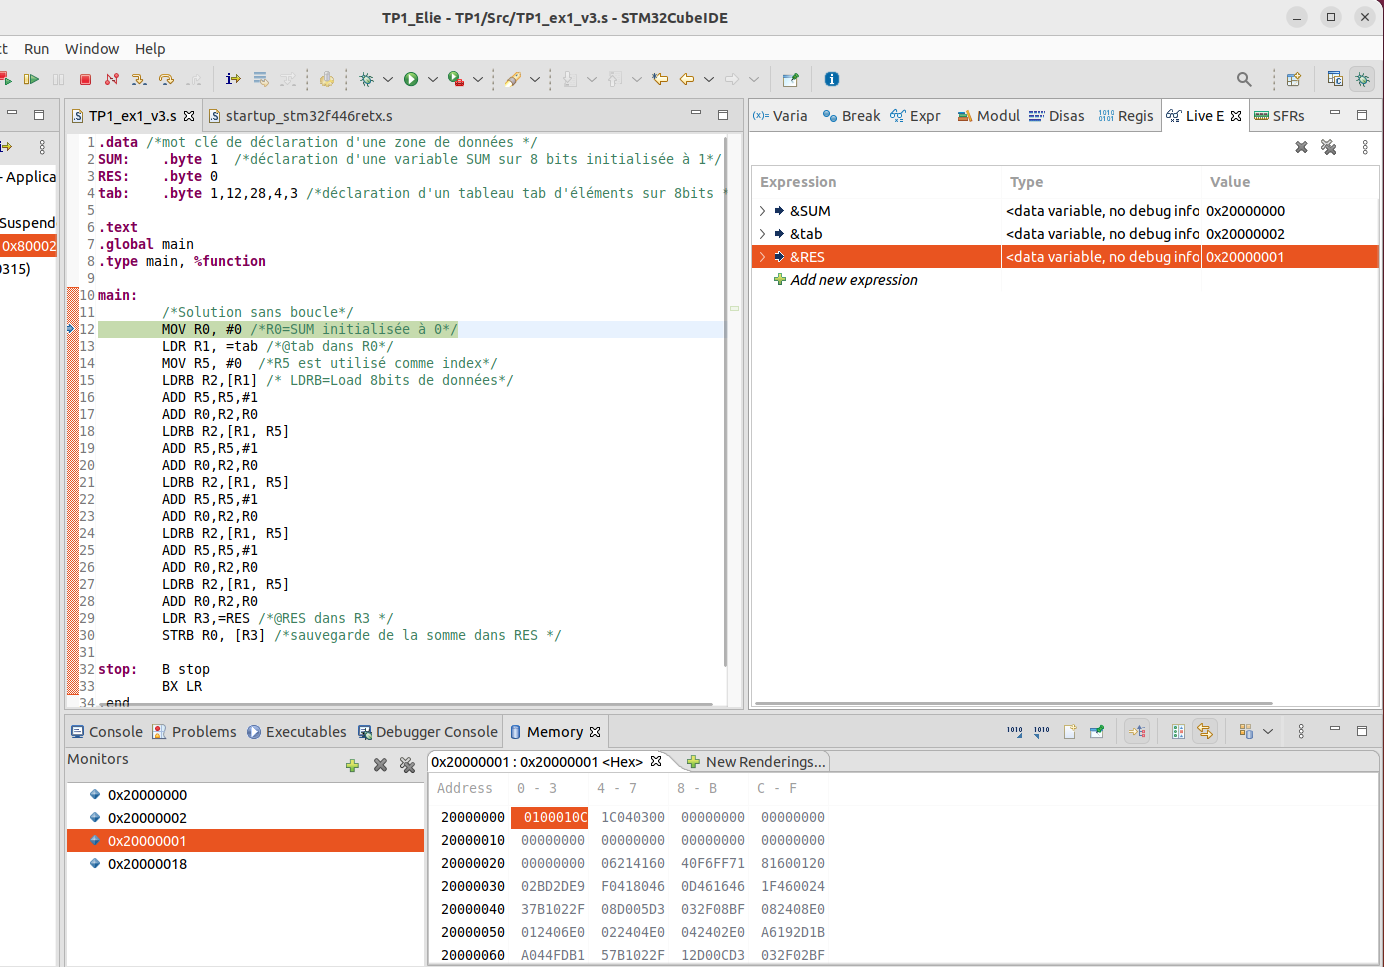Select memory monitor 0x20000018
The width and height of the screenshot is (1384, 967).
point(147,864)
